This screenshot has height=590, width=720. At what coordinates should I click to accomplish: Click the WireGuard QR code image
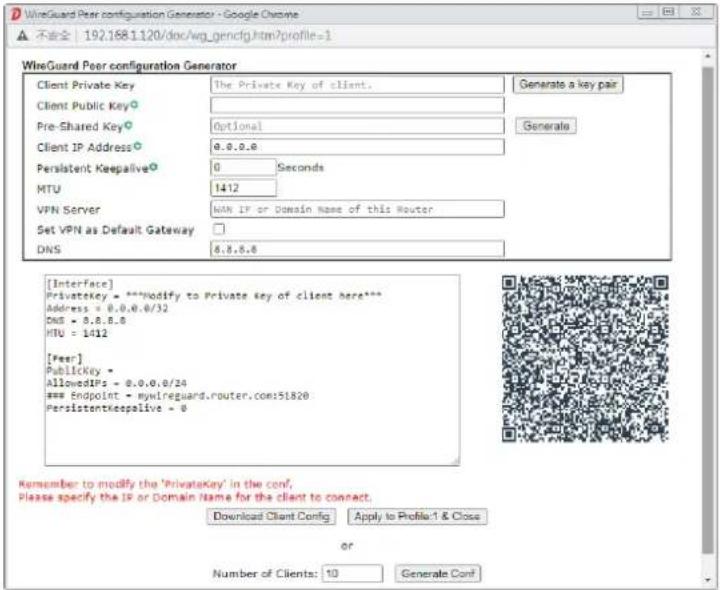click(x=585, y=359)
